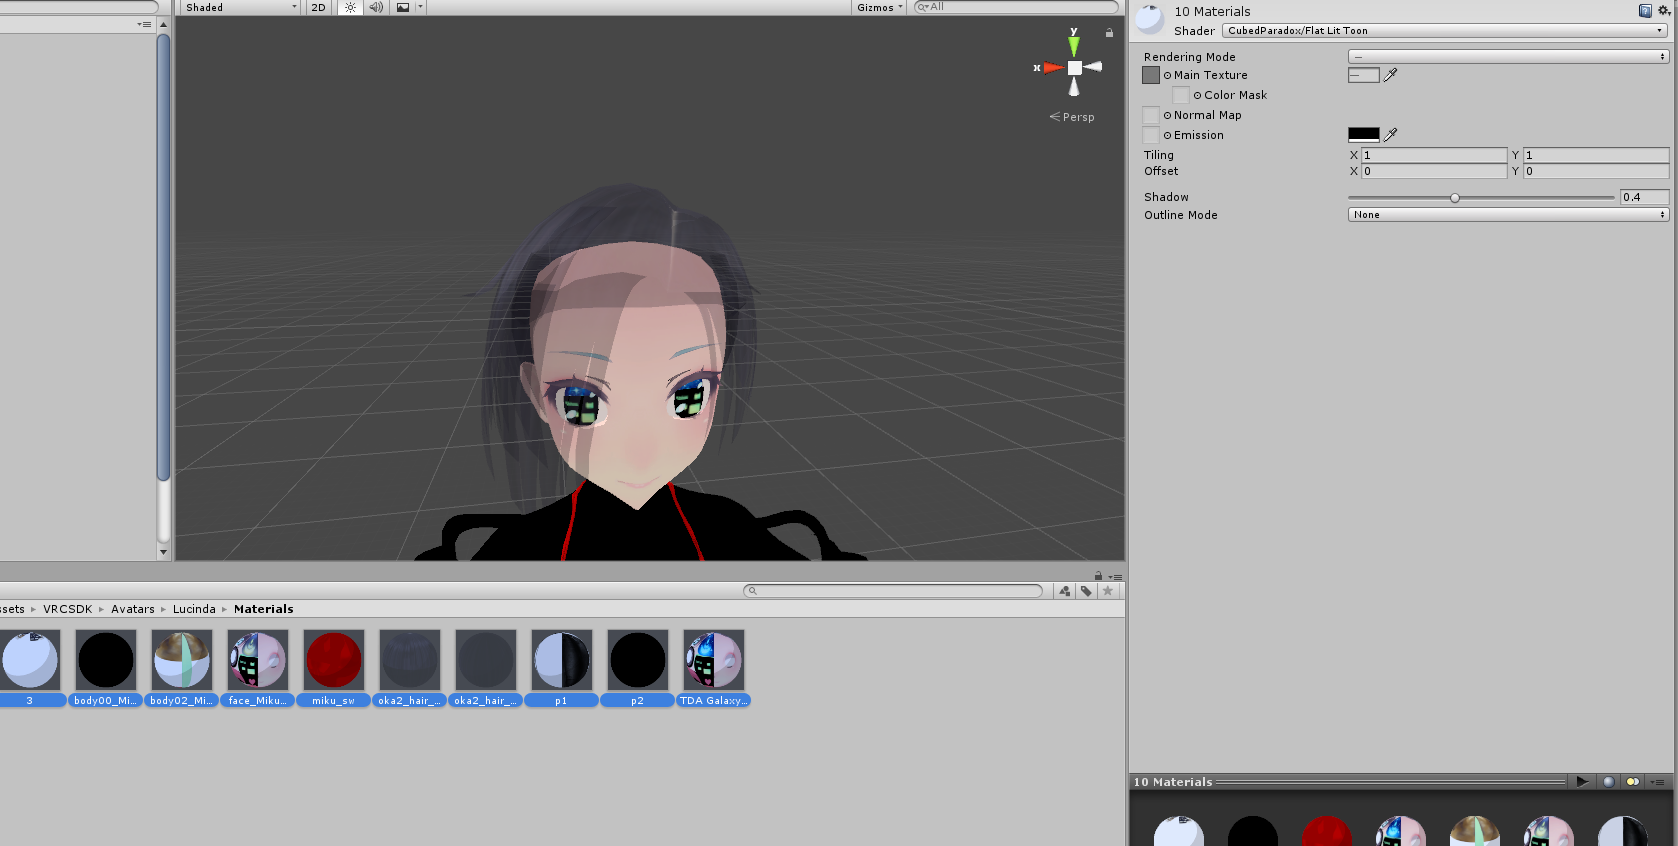
Task: Navigate to VRCSDK folder in breadcrumb
Action: coord(67,609)
